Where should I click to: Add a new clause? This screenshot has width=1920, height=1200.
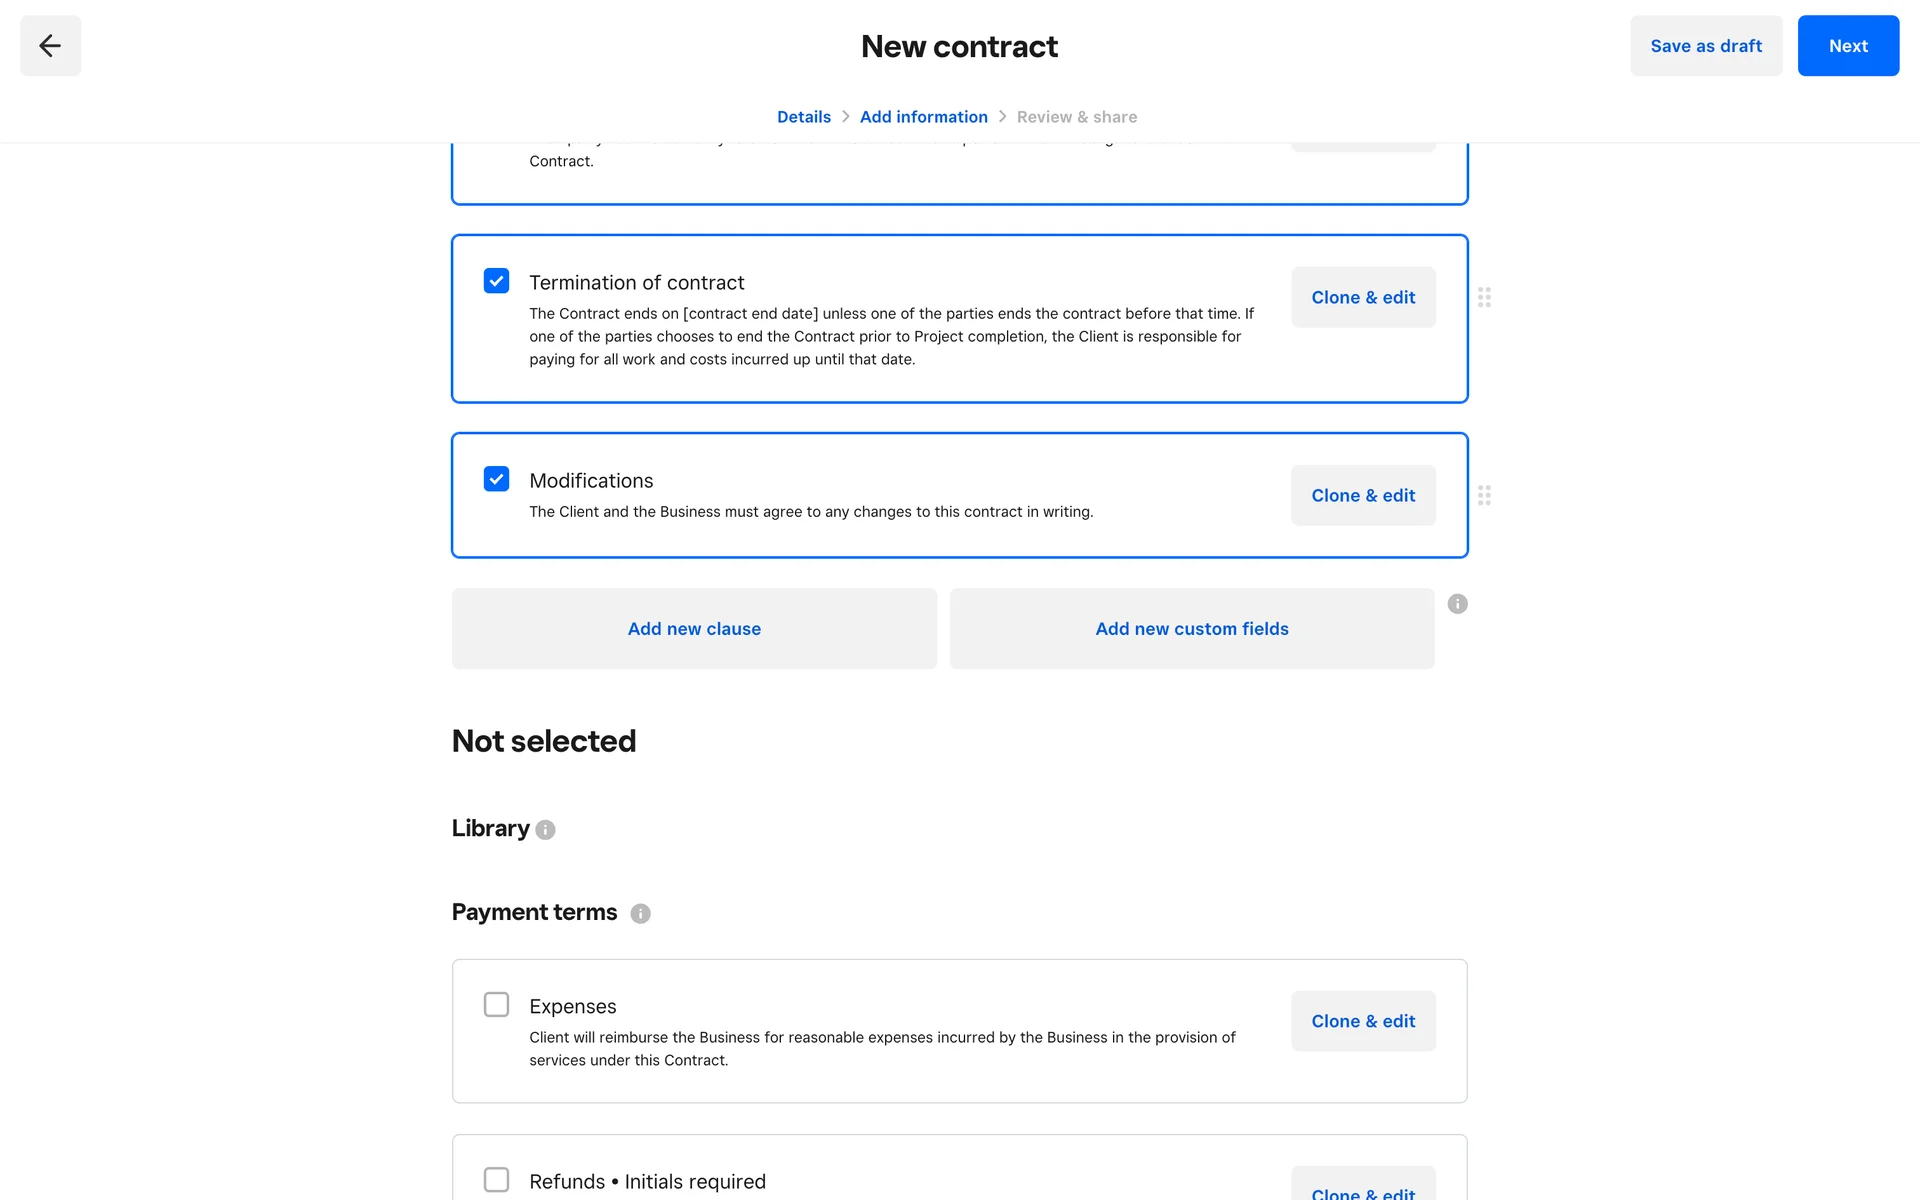pyautogui.click(x=694, y=629)
